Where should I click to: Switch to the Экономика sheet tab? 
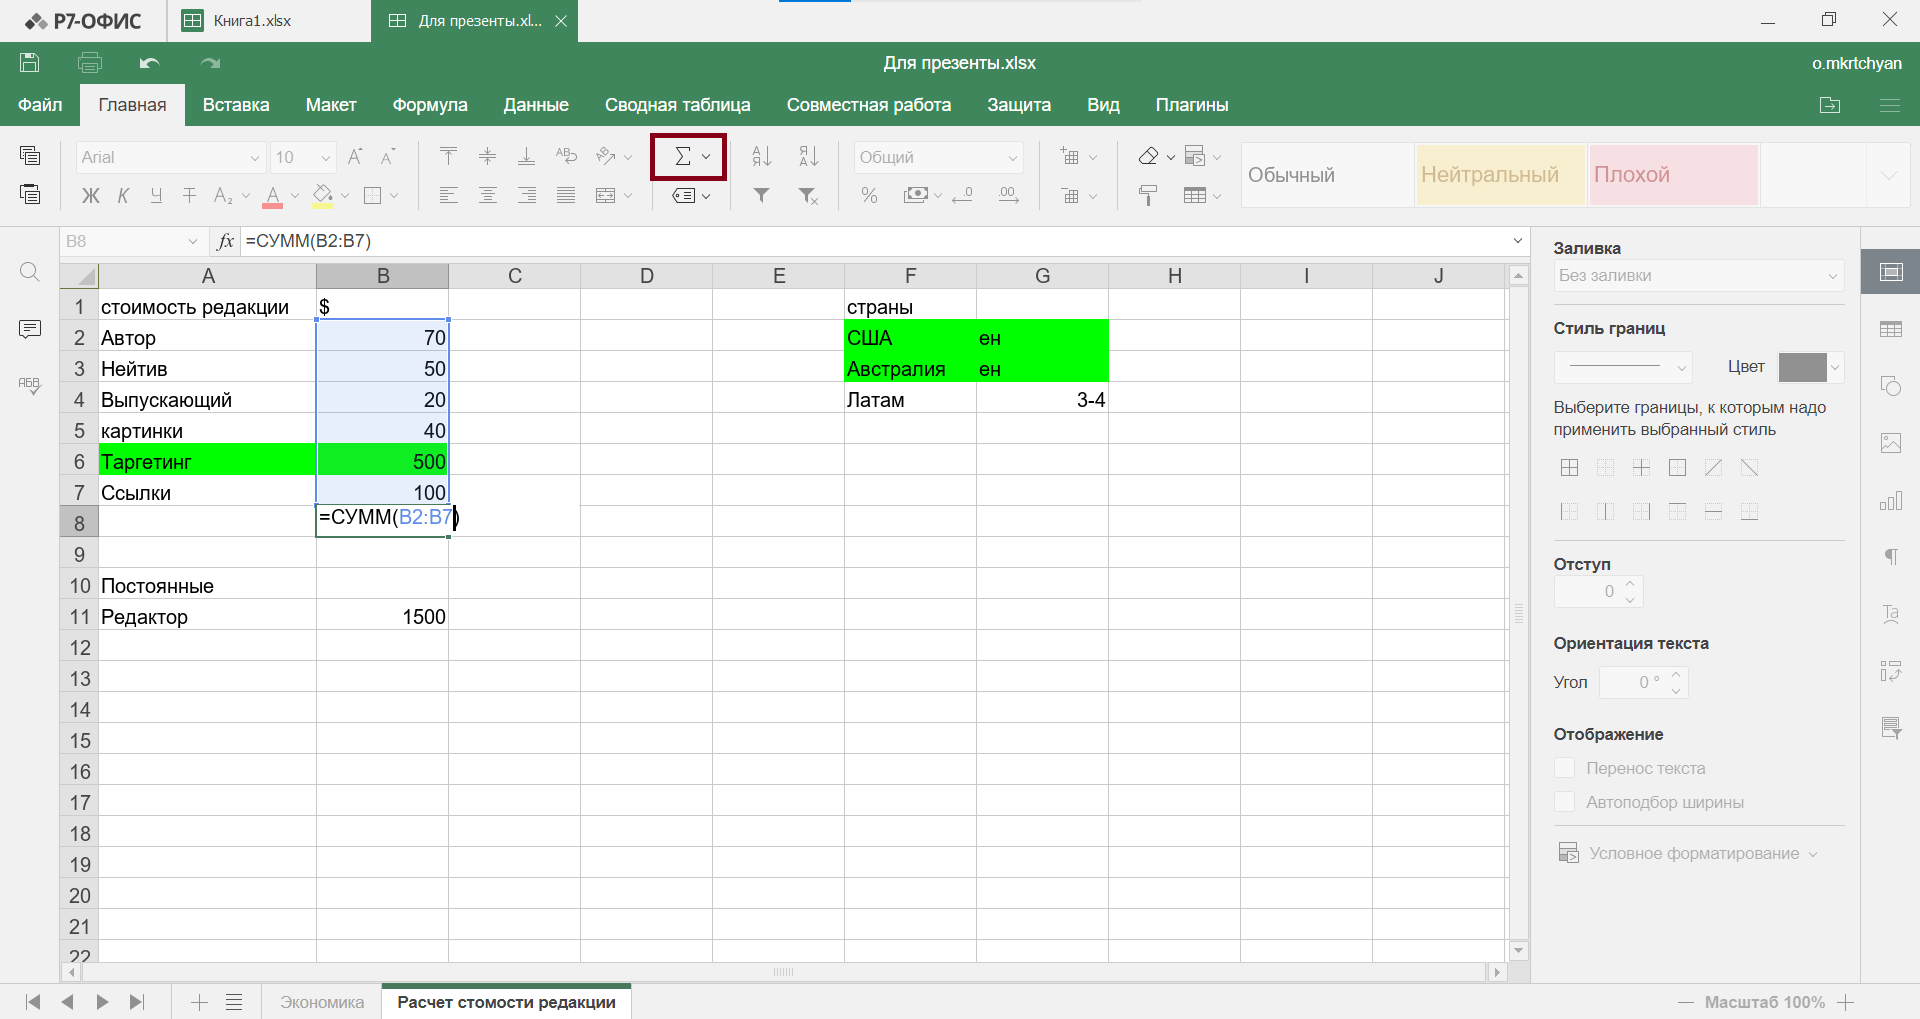coord(322,1002)
